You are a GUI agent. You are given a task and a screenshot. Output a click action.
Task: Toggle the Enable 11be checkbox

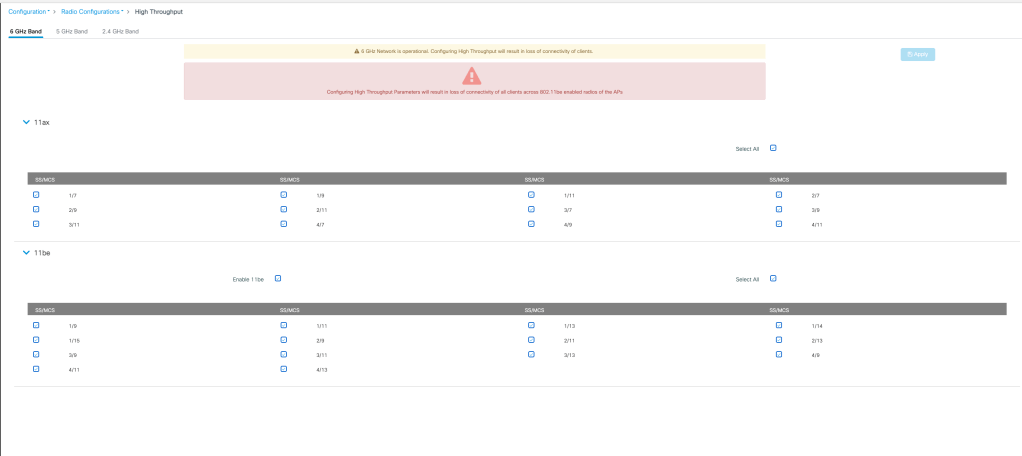point(278,279)
